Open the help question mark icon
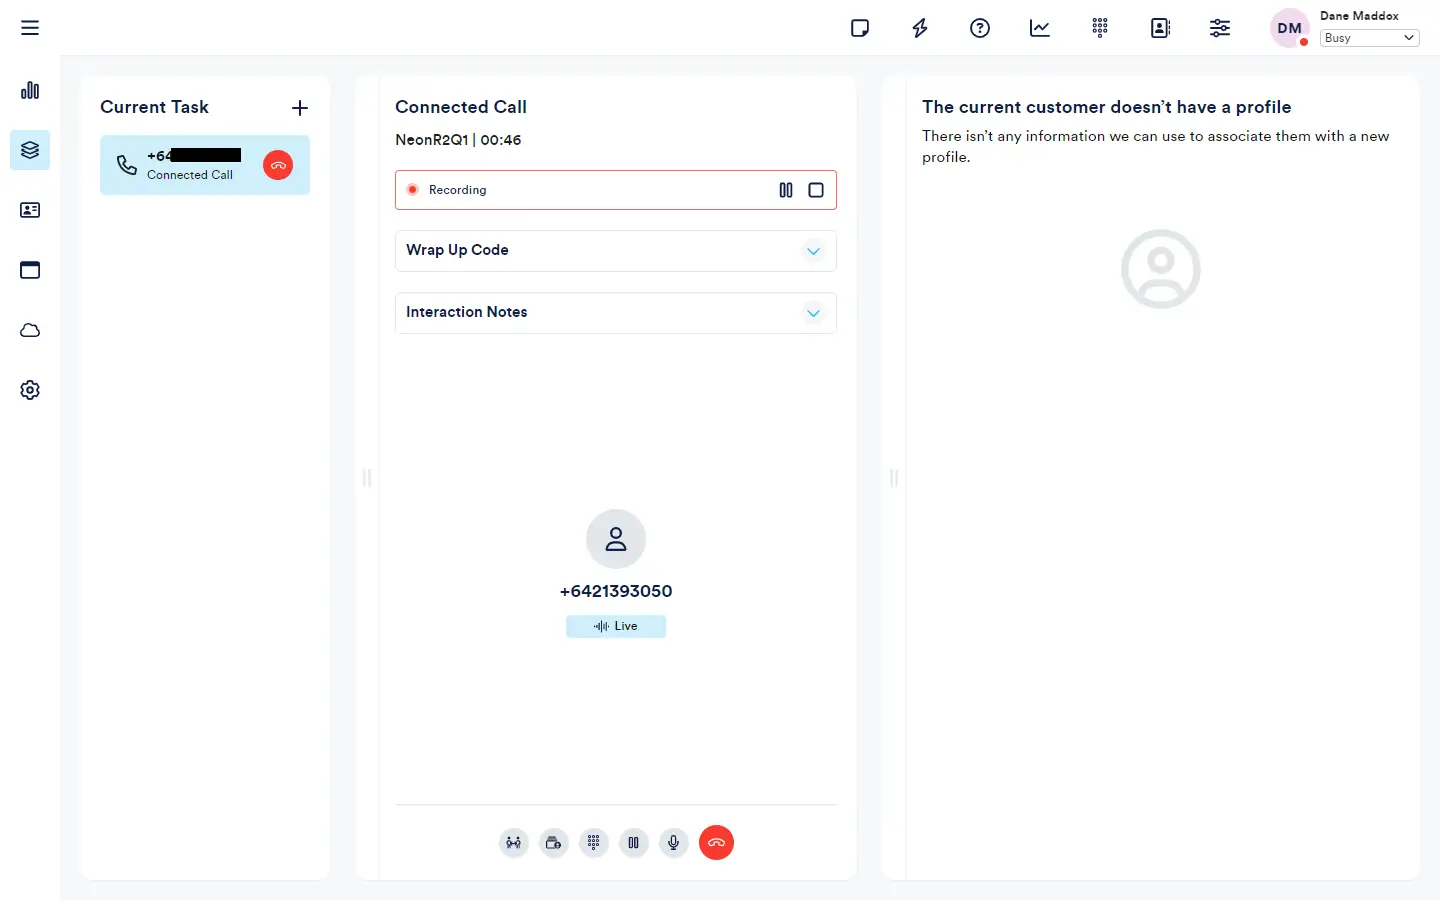Viewport: 1440px width, 900px height. (980, 28)
